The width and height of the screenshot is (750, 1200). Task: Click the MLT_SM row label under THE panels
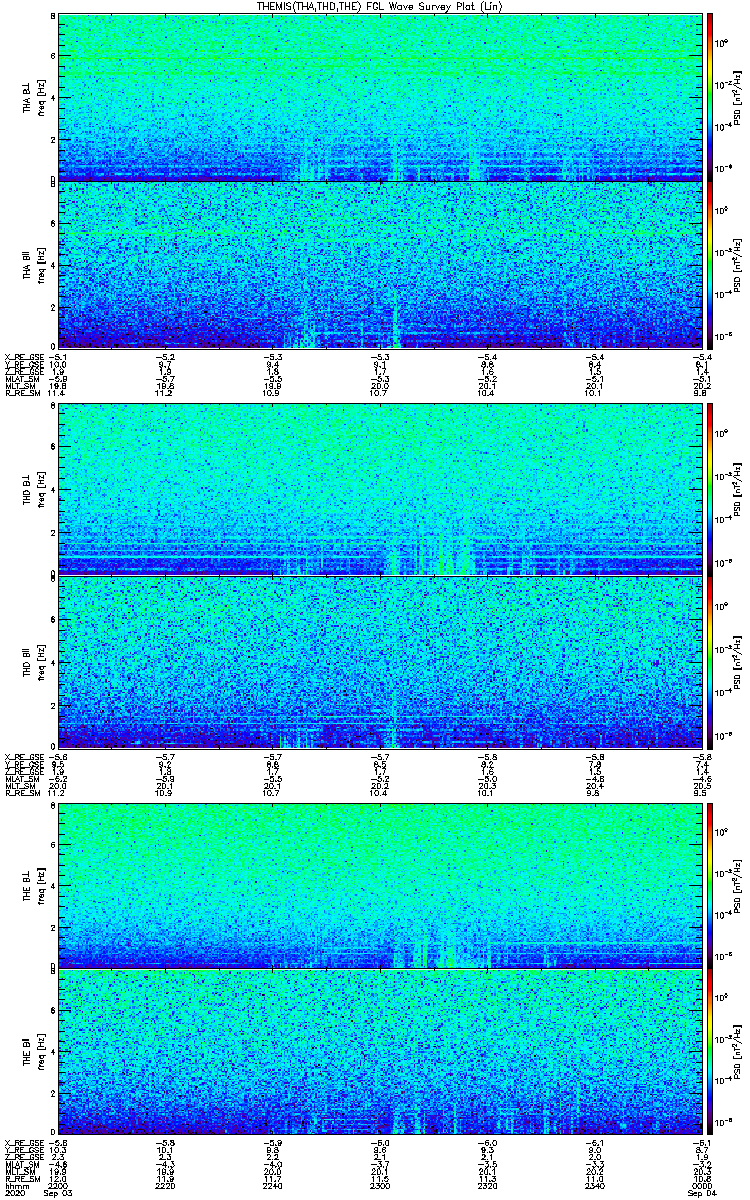point(20,1171)
